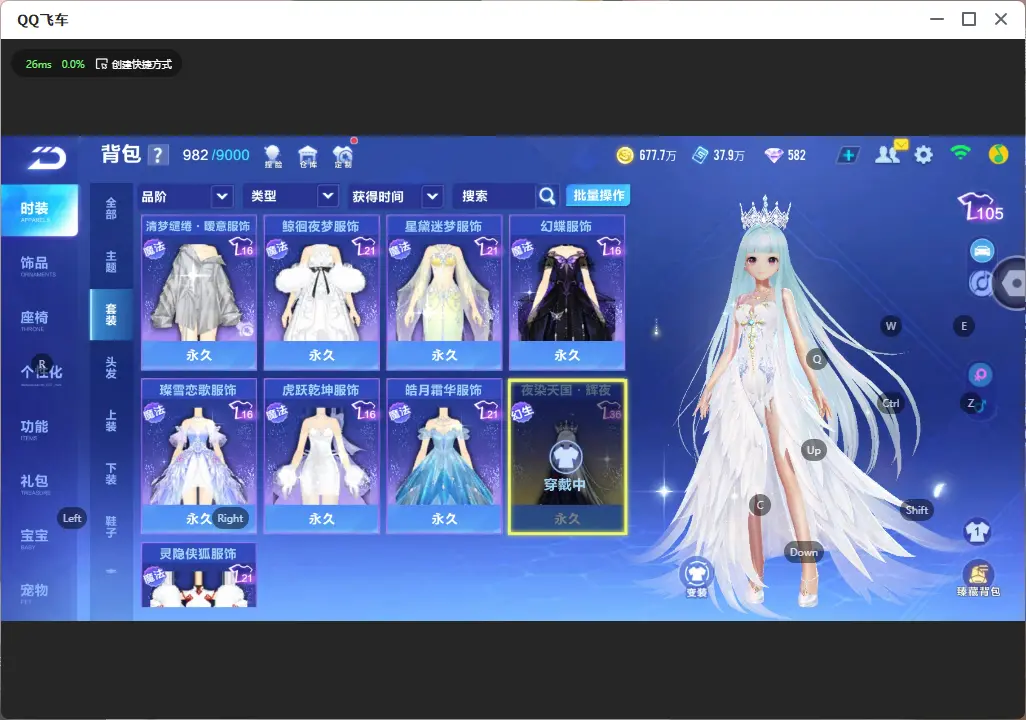This screenshot has width=1026, height=720.
Task: Click the 搜索 search input field
Action: point(495,196)
